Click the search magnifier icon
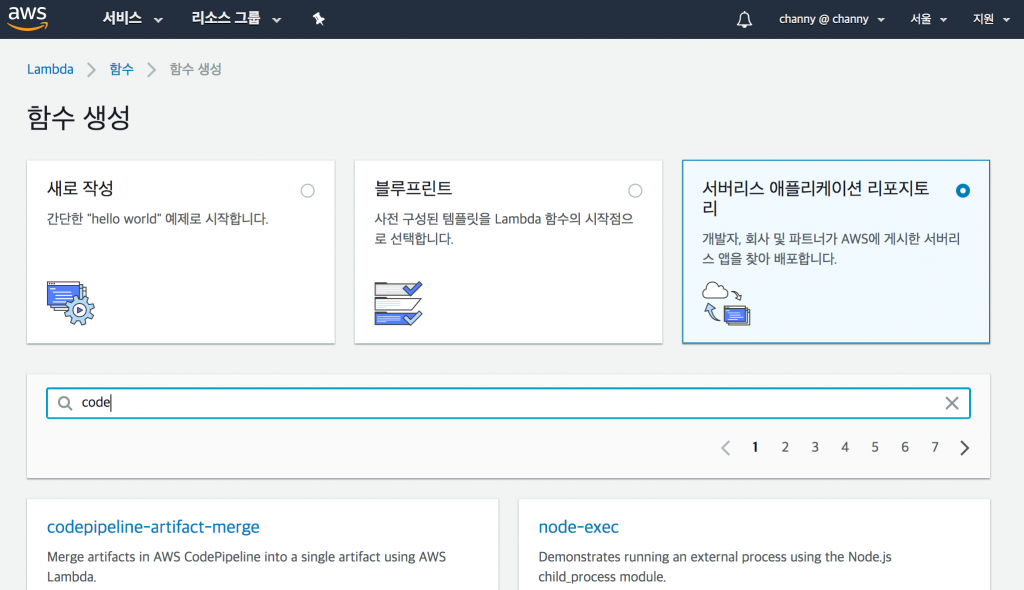Screen dimensions: 1024x590 (65, 403)
